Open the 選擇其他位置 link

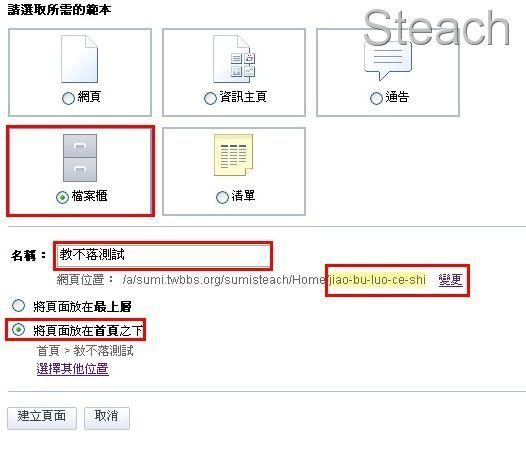tap(72, 368)
